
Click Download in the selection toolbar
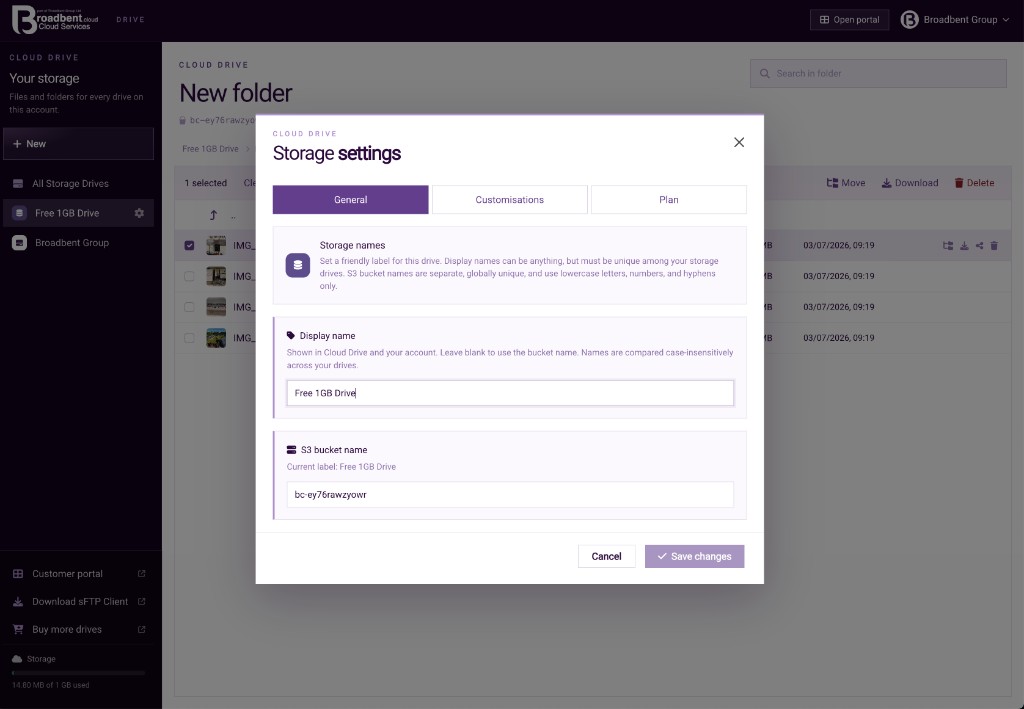pyautogui.click(x=910, y=183)
